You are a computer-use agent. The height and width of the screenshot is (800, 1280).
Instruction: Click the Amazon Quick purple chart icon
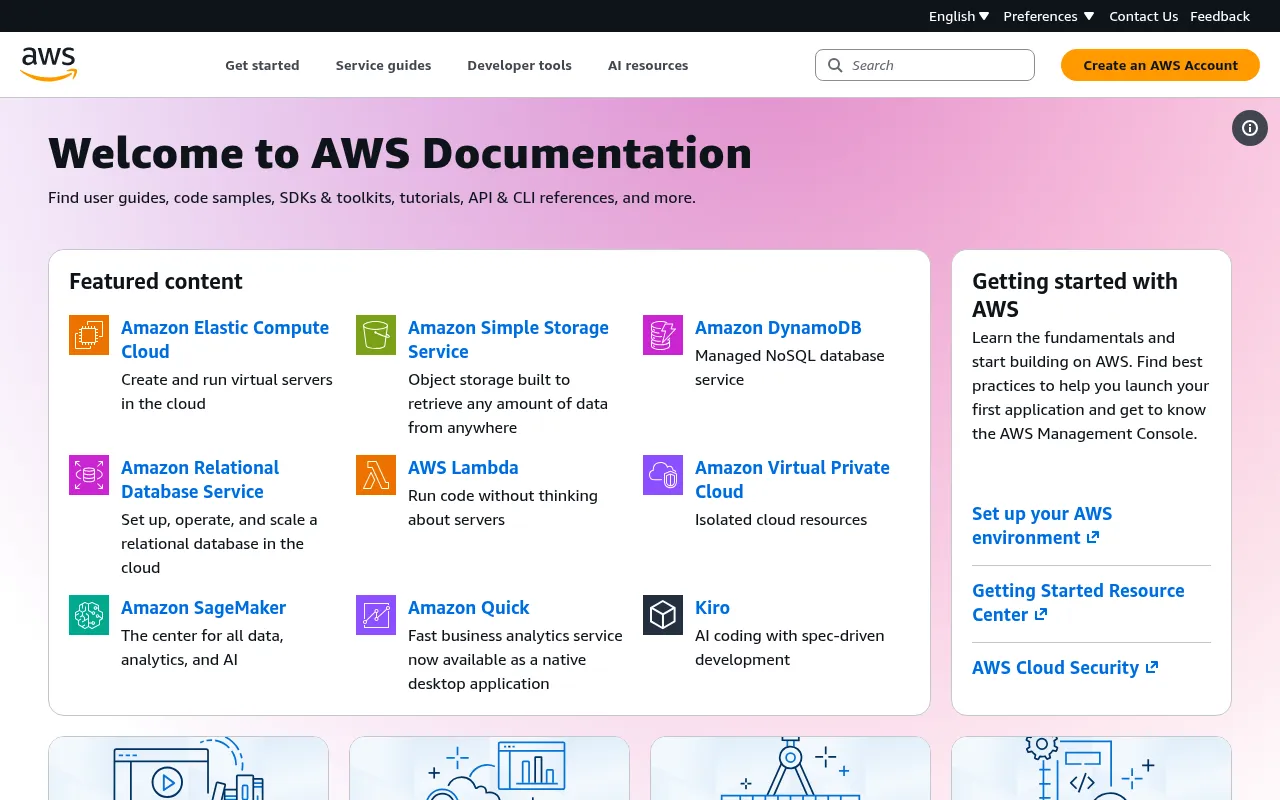376,615
